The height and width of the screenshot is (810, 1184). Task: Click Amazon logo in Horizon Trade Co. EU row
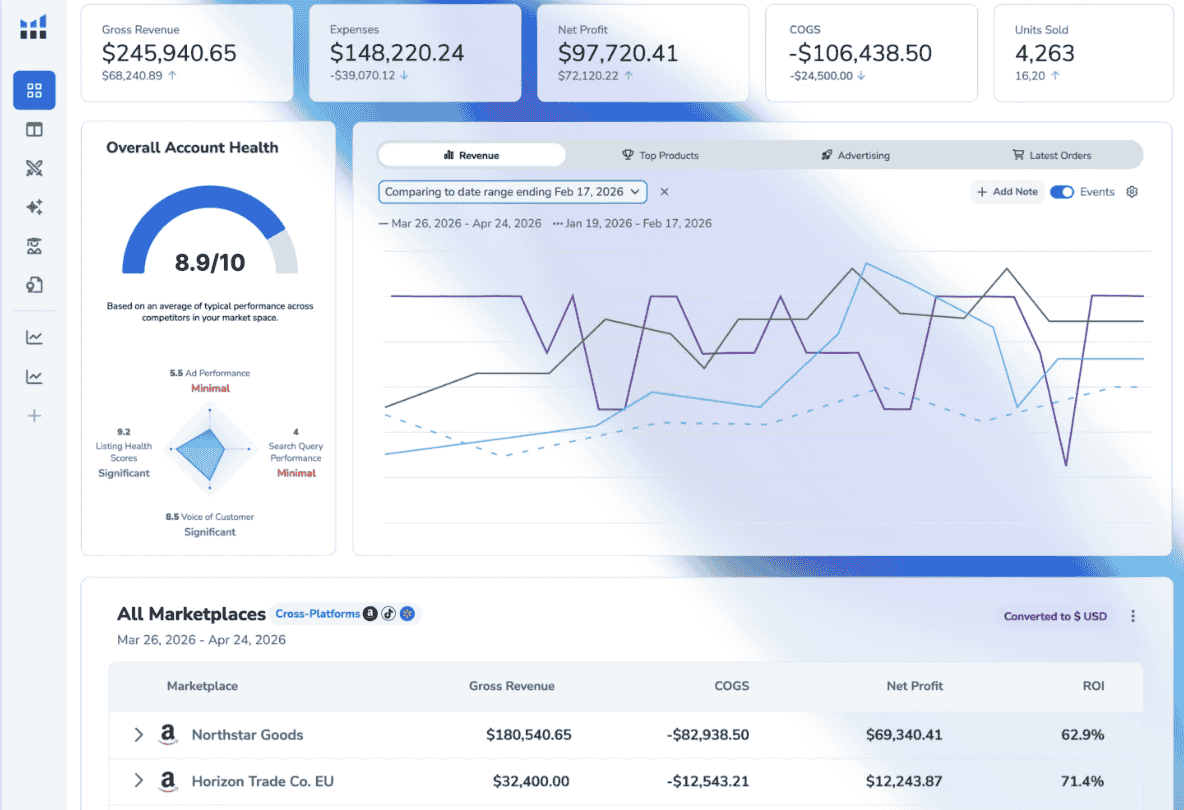click(x=168, y=781)
